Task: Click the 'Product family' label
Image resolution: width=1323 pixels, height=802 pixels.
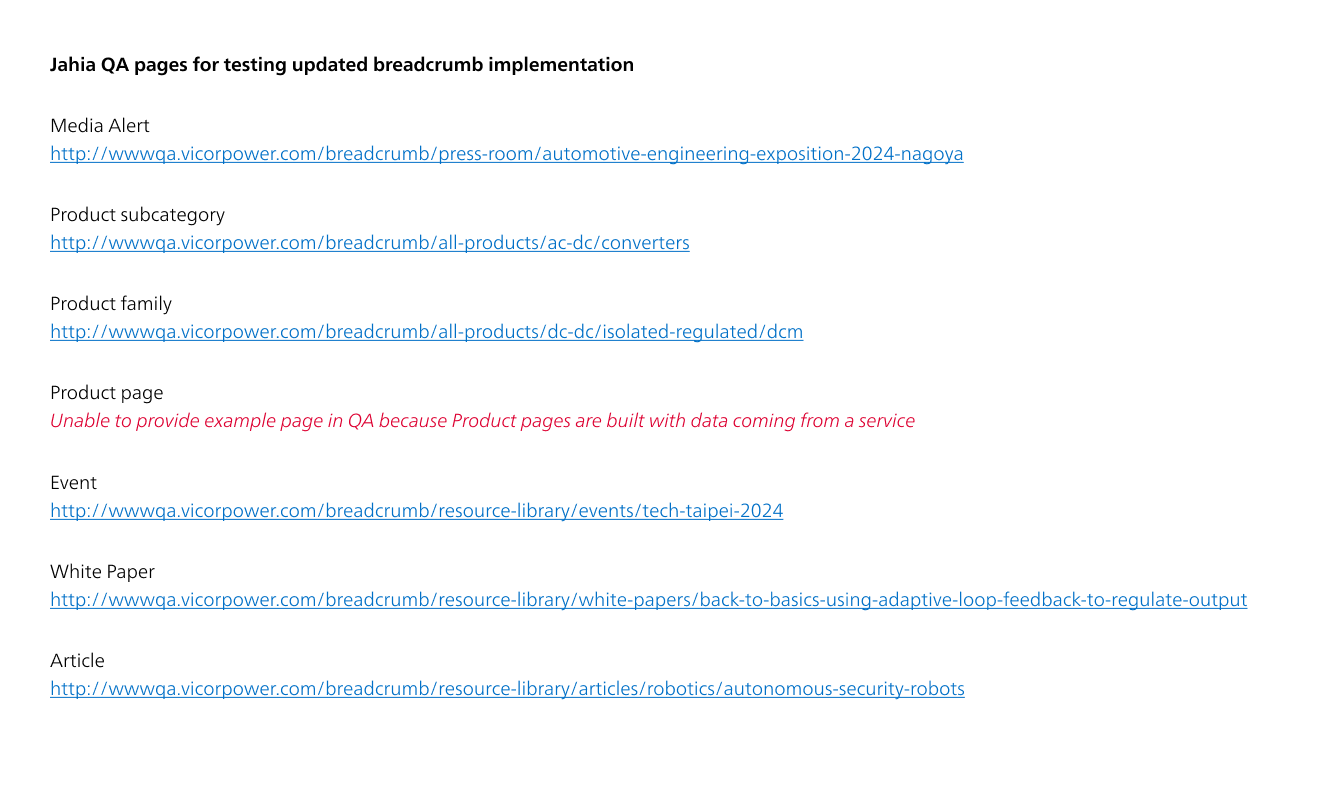Action: pos(111,304)
